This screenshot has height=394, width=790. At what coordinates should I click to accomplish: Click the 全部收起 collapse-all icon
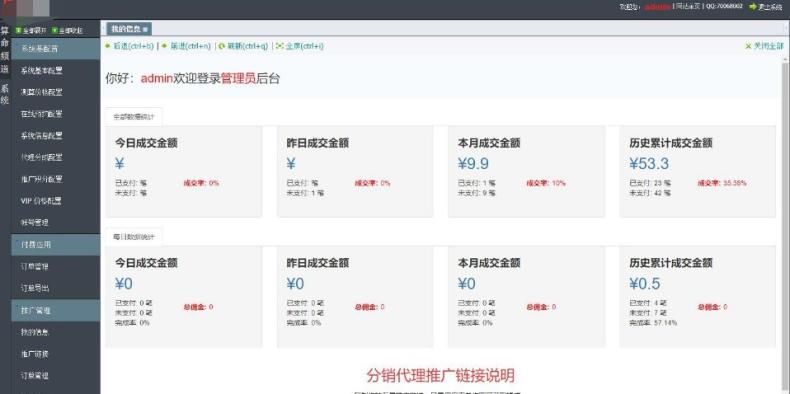click(55, 30)
